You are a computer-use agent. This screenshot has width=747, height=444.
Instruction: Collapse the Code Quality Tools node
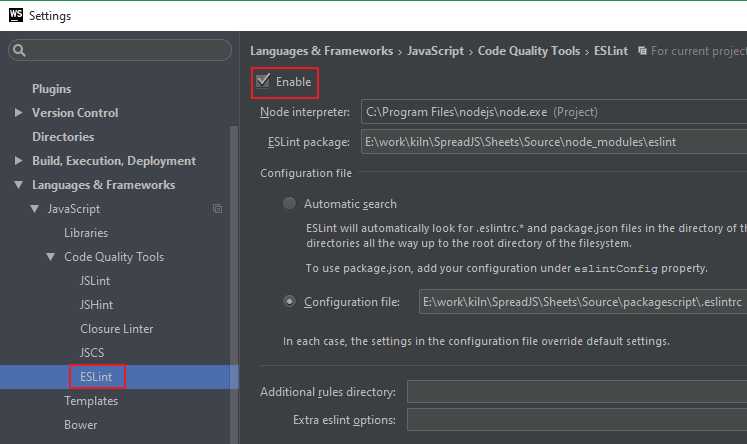[x=50, y=257]
